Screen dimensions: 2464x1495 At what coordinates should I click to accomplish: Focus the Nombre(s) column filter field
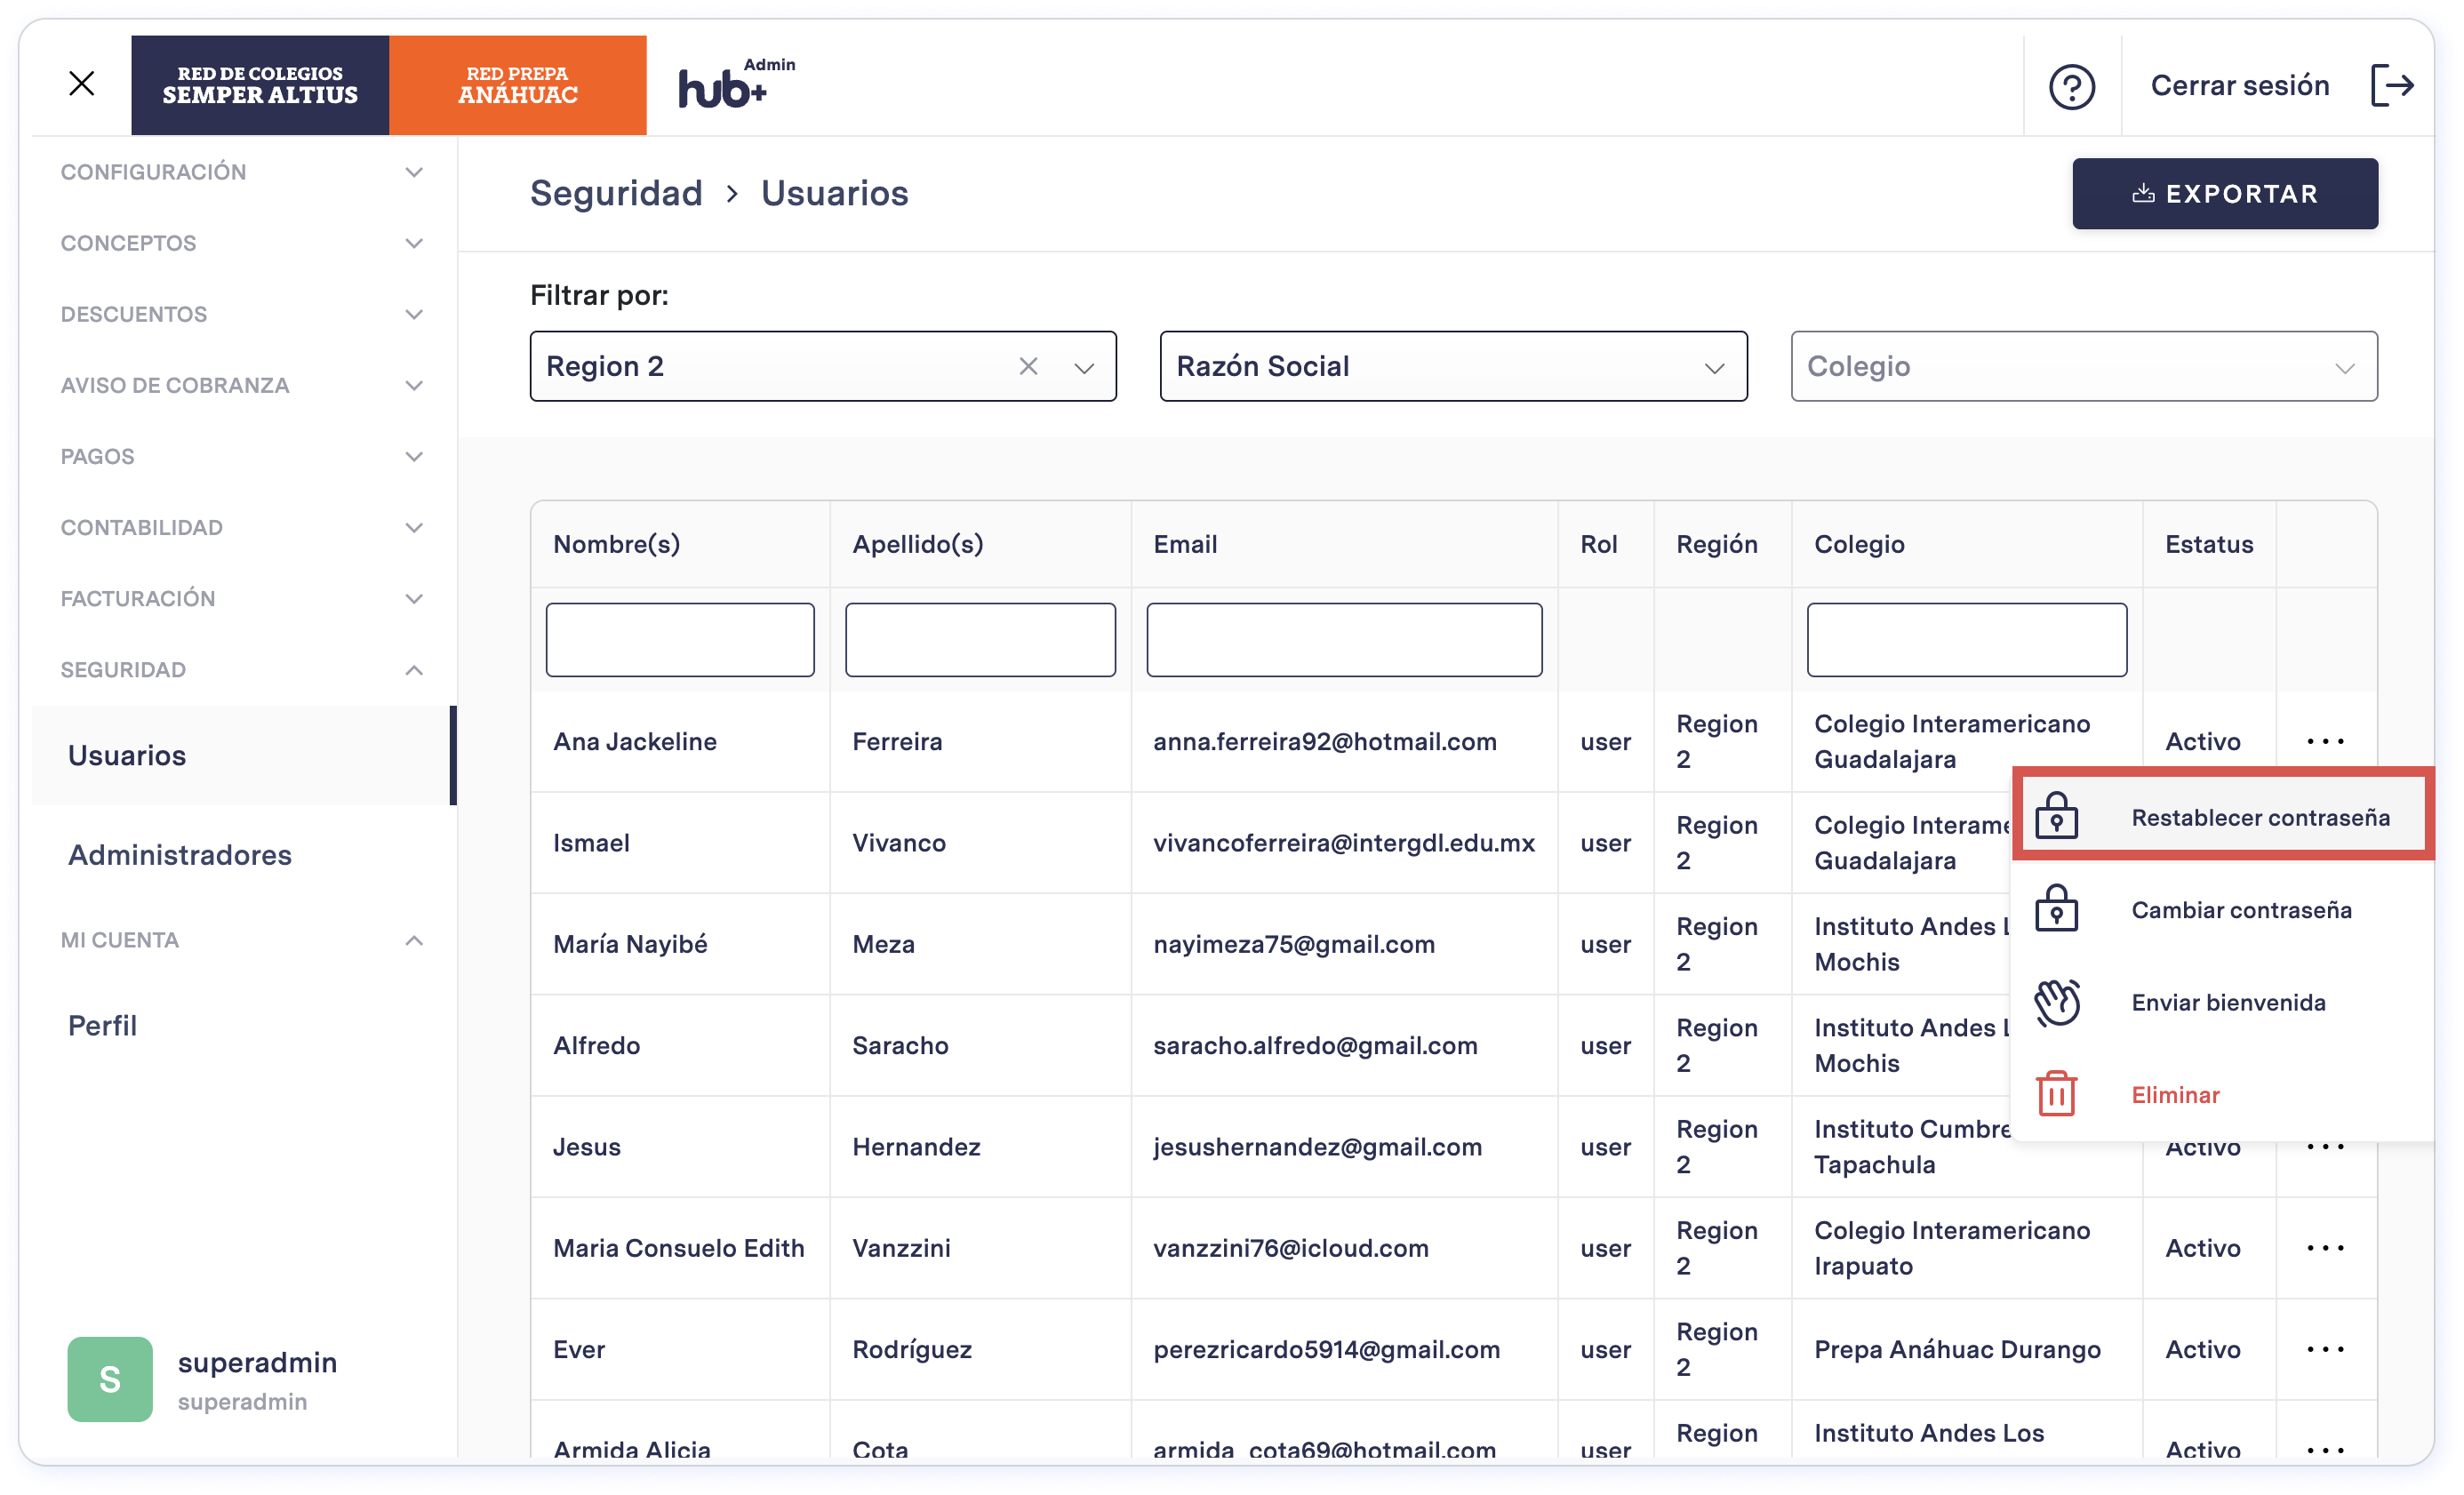[x=680, y=639]
